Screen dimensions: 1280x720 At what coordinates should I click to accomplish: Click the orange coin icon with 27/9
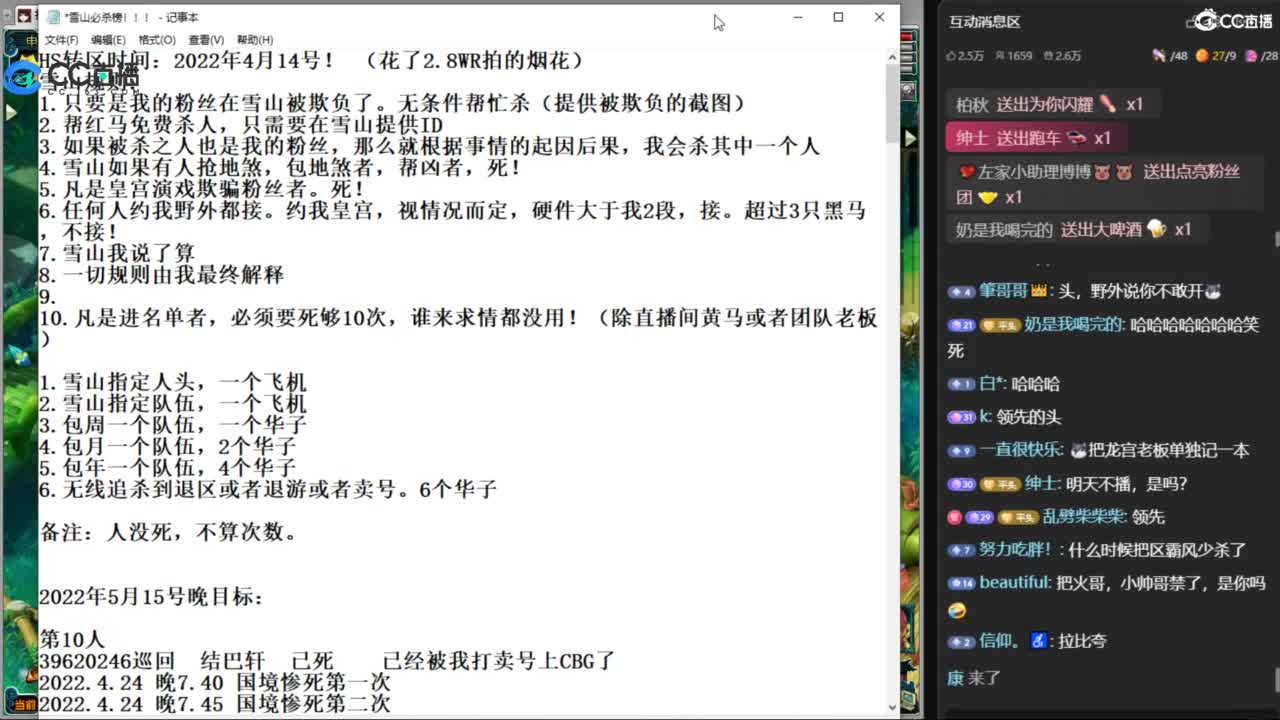[x=1202, y=56]
